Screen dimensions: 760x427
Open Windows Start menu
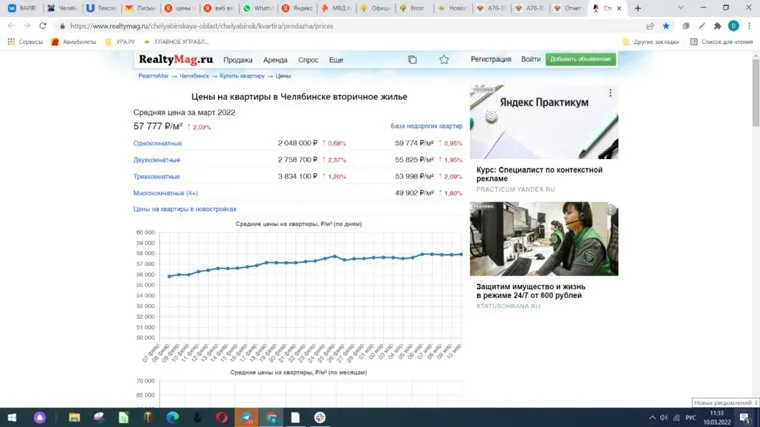(9, 417)
